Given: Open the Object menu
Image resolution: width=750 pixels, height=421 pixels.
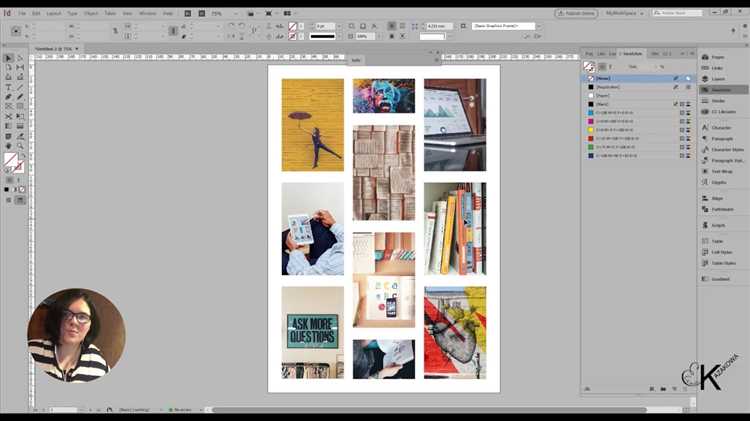Looking at the screenshot, I should 91,13.
